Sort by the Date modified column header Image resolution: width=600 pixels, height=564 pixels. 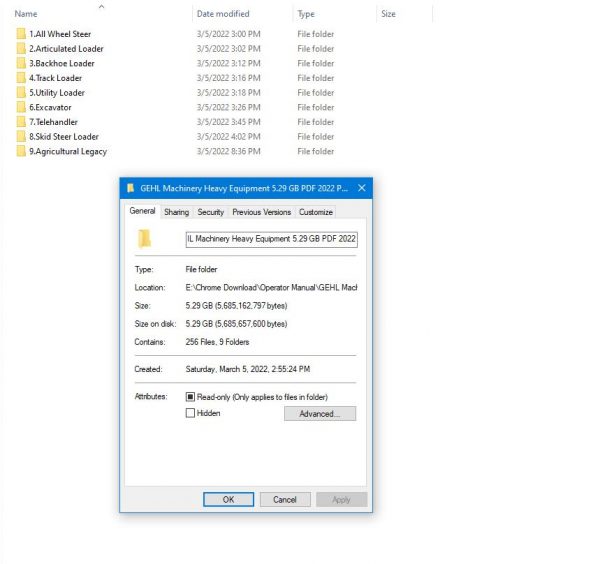click(223, 14)
